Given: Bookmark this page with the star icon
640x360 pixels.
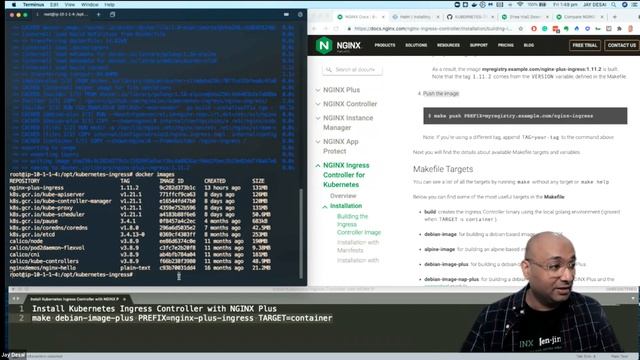Looking at the screenshot, I should 521,29.
